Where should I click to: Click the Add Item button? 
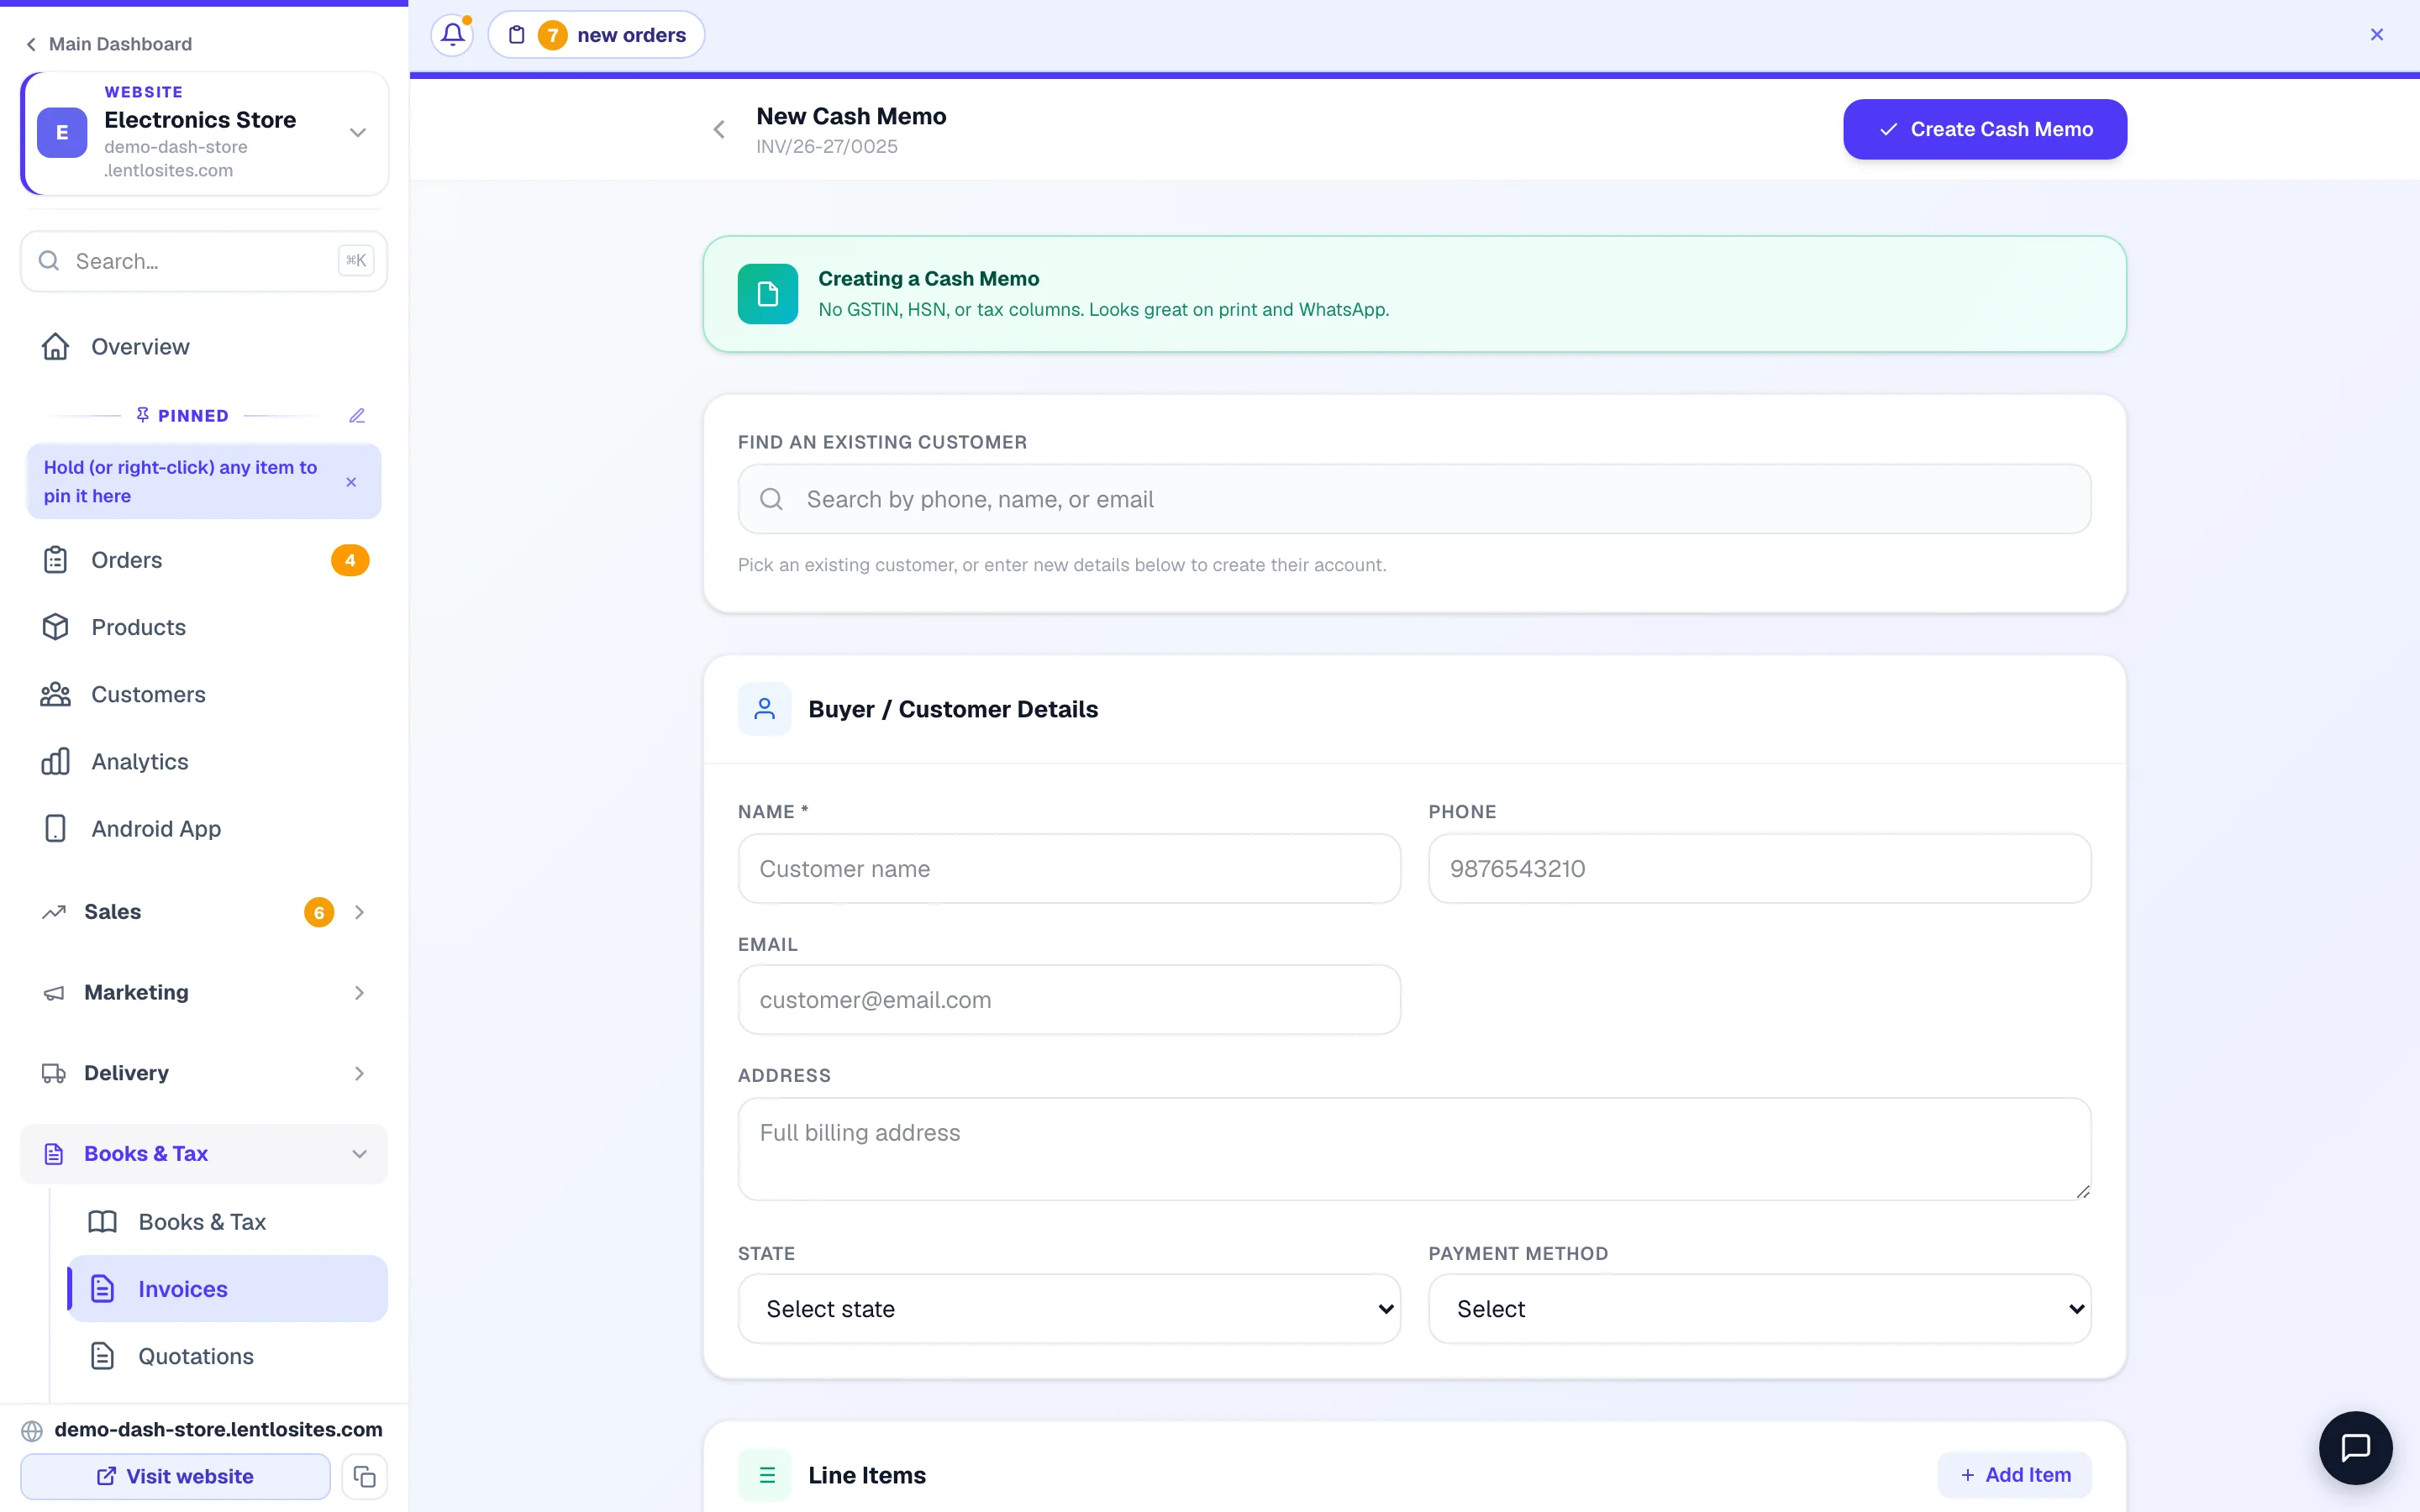[2014, 1475]
